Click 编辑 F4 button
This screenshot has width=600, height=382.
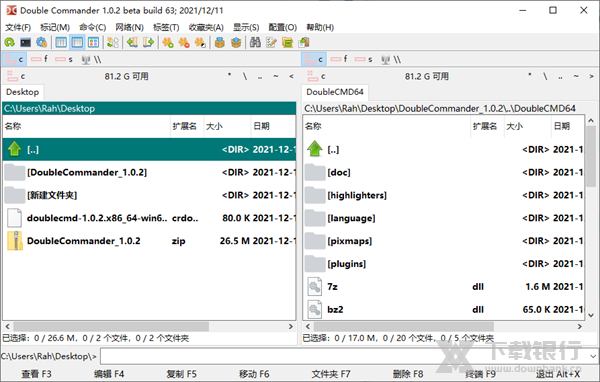[x=109, y=374]
